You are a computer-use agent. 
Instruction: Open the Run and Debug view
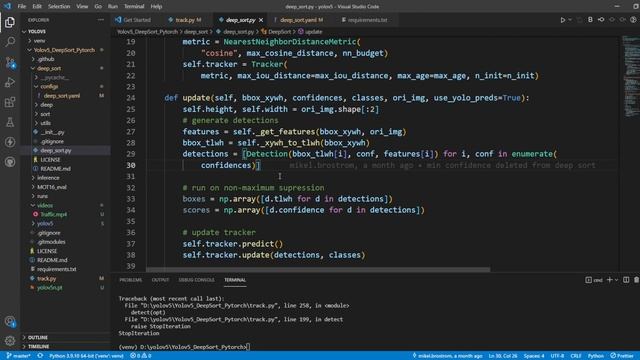[10, 82]
